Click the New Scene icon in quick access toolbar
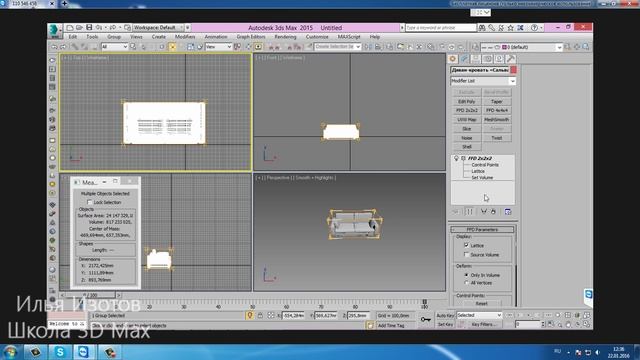Image resolution: width=640 pixels, height=360 pixels. tap(70, 28)
